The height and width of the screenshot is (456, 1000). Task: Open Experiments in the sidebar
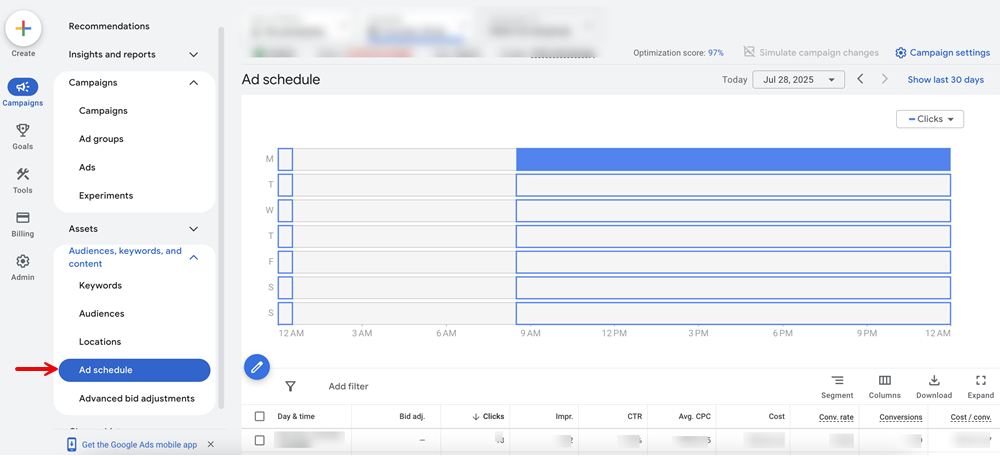(x=106, y=195)
